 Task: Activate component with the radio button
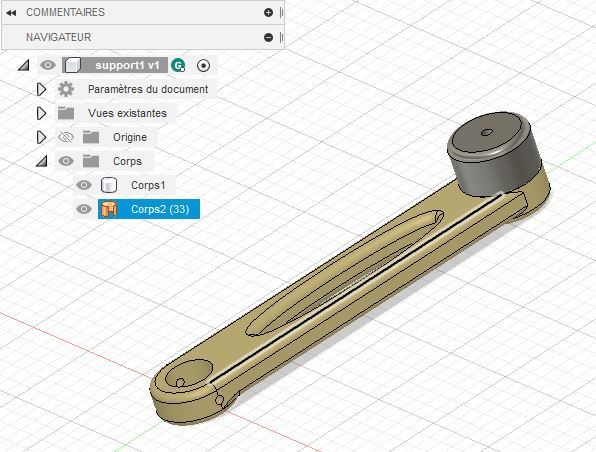[203, 65]
